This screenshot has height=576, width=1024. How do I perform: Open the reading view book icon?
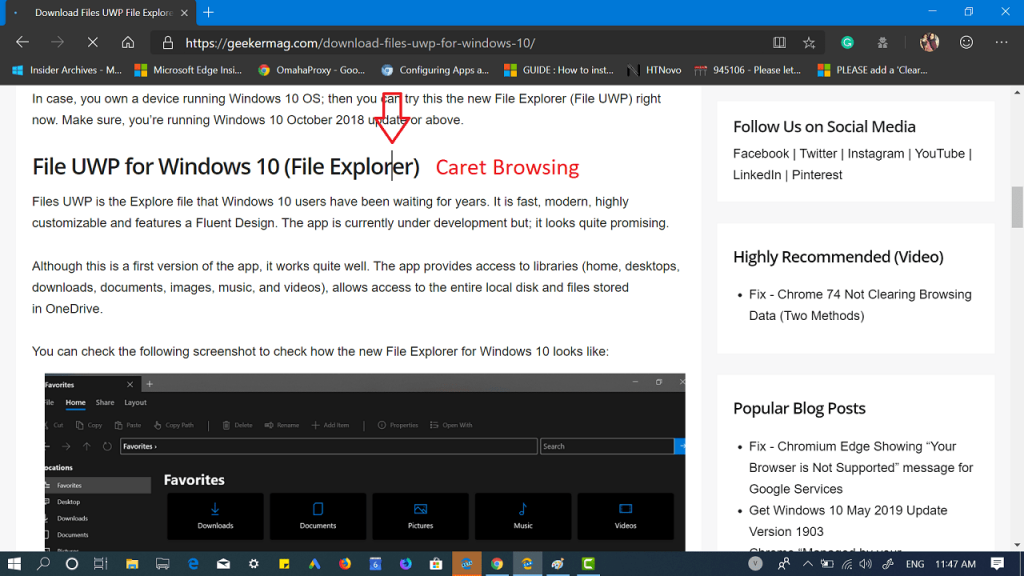[779, 43]
